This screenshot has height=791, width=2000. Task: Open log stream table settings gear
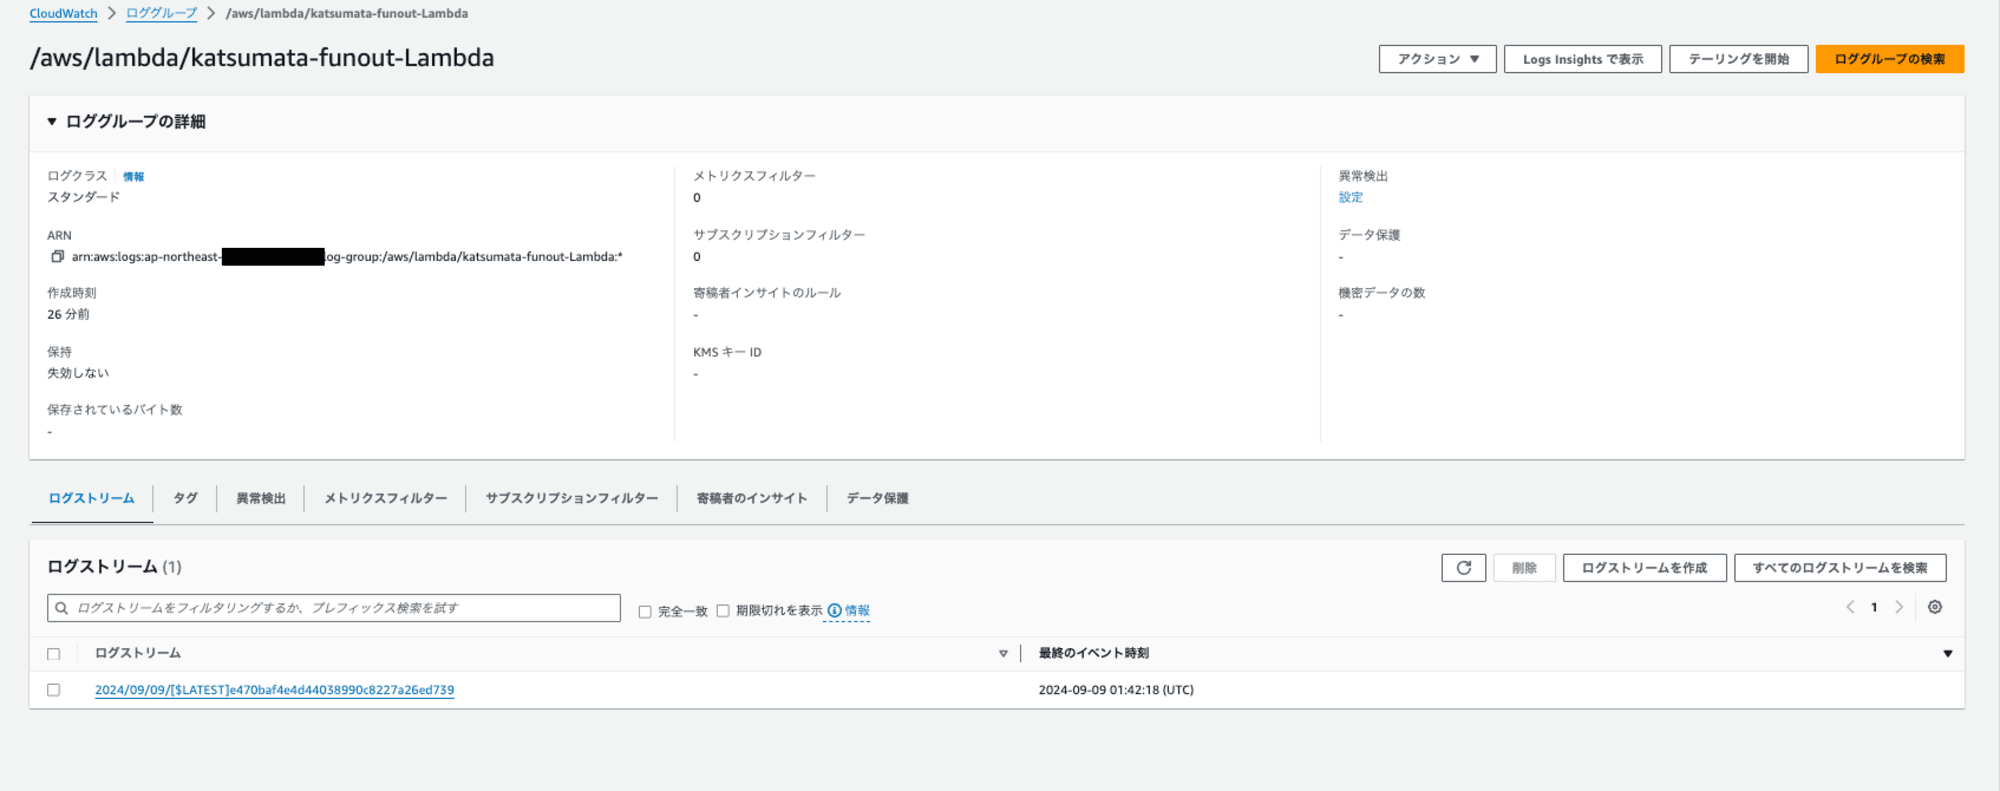click(1935, 607)
